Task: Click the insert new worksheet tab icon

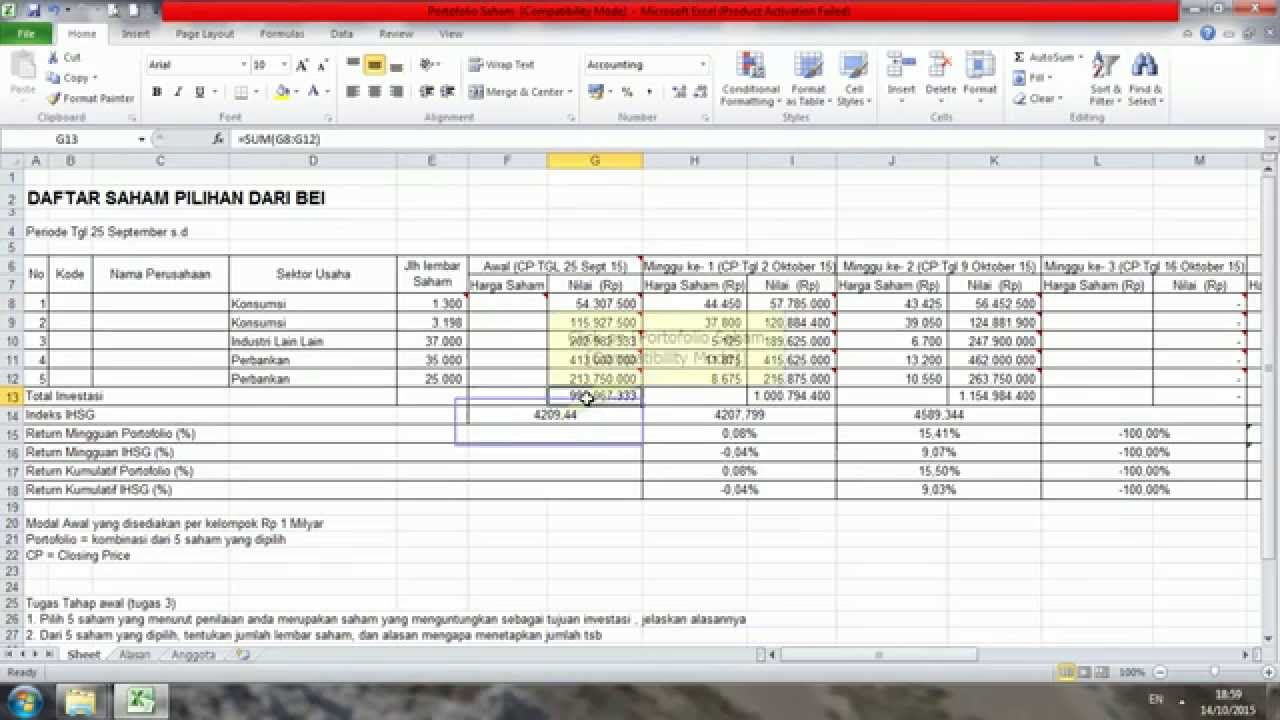Action: click(x=242, y=655)
